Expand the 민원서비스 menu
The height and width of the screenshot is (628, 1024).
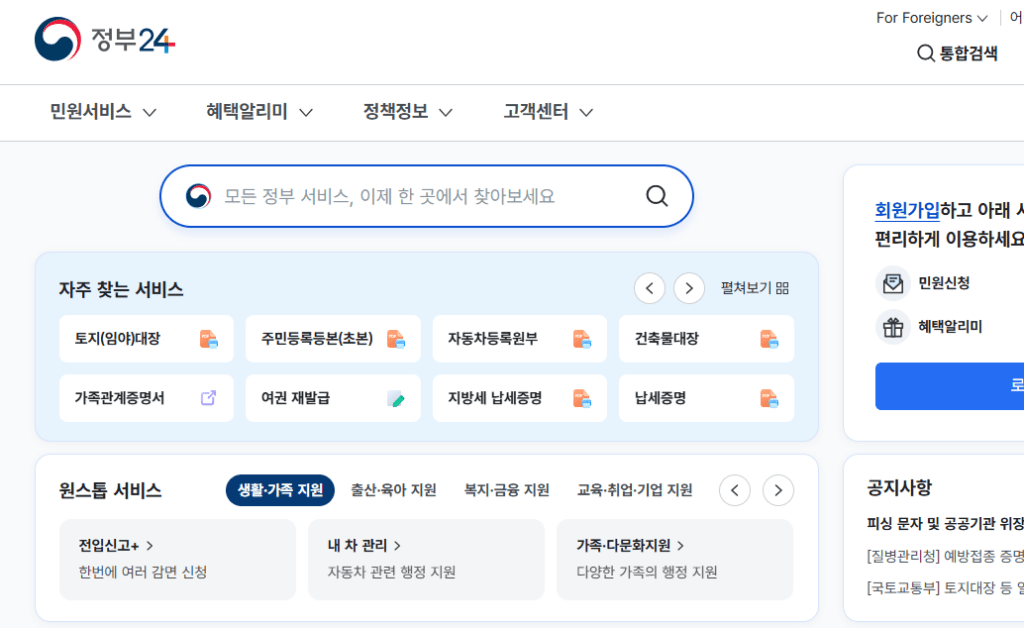[103, 112]
